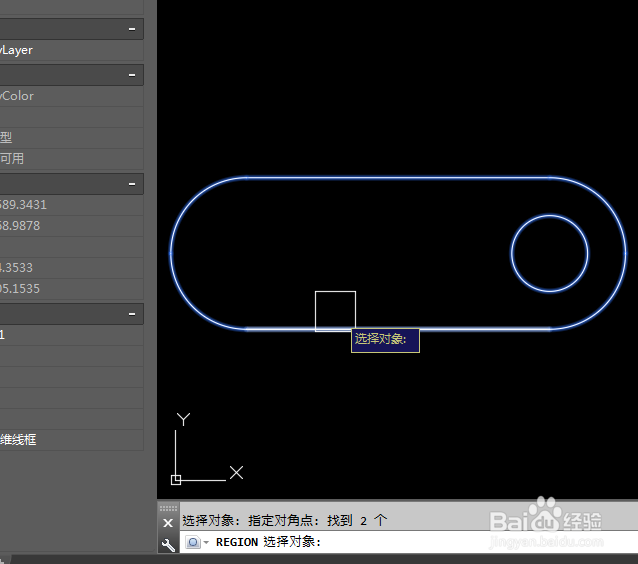638x564 pixels.
Task: Click the 05.1535 value row
Action: 72,289
